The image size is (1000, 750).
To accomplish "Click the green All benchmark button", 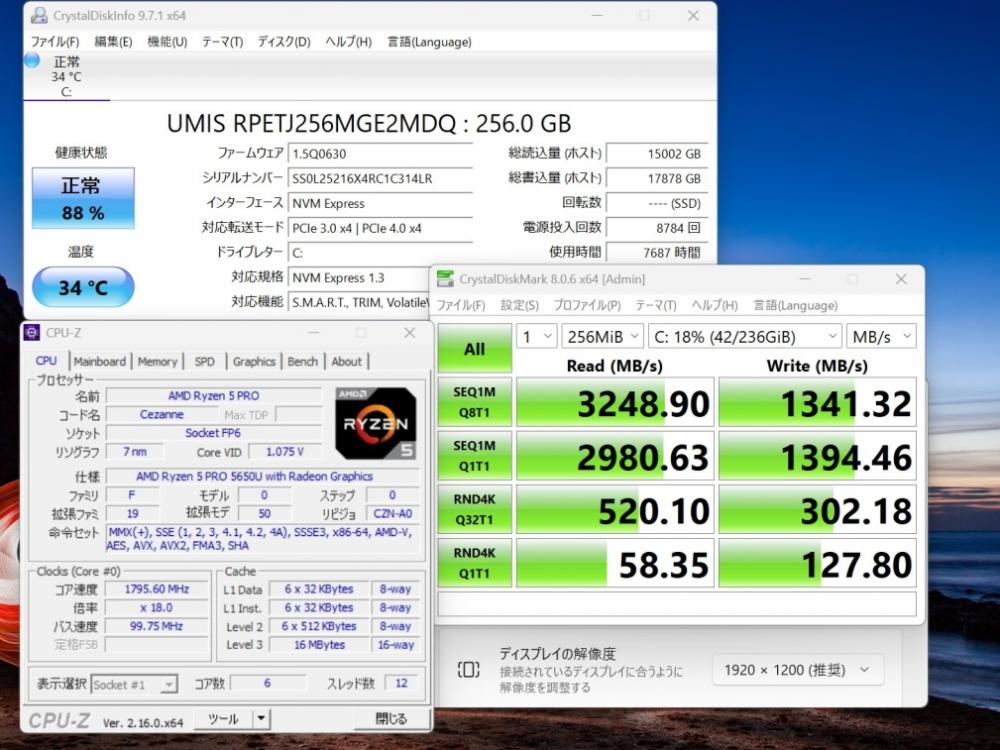I will point(474,349).
